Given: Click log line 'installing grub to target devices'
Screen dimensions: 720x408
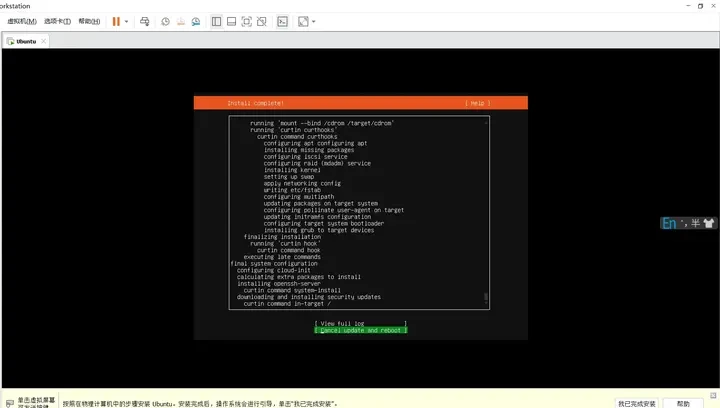Looking at the screenshot, I should point(319,230).
